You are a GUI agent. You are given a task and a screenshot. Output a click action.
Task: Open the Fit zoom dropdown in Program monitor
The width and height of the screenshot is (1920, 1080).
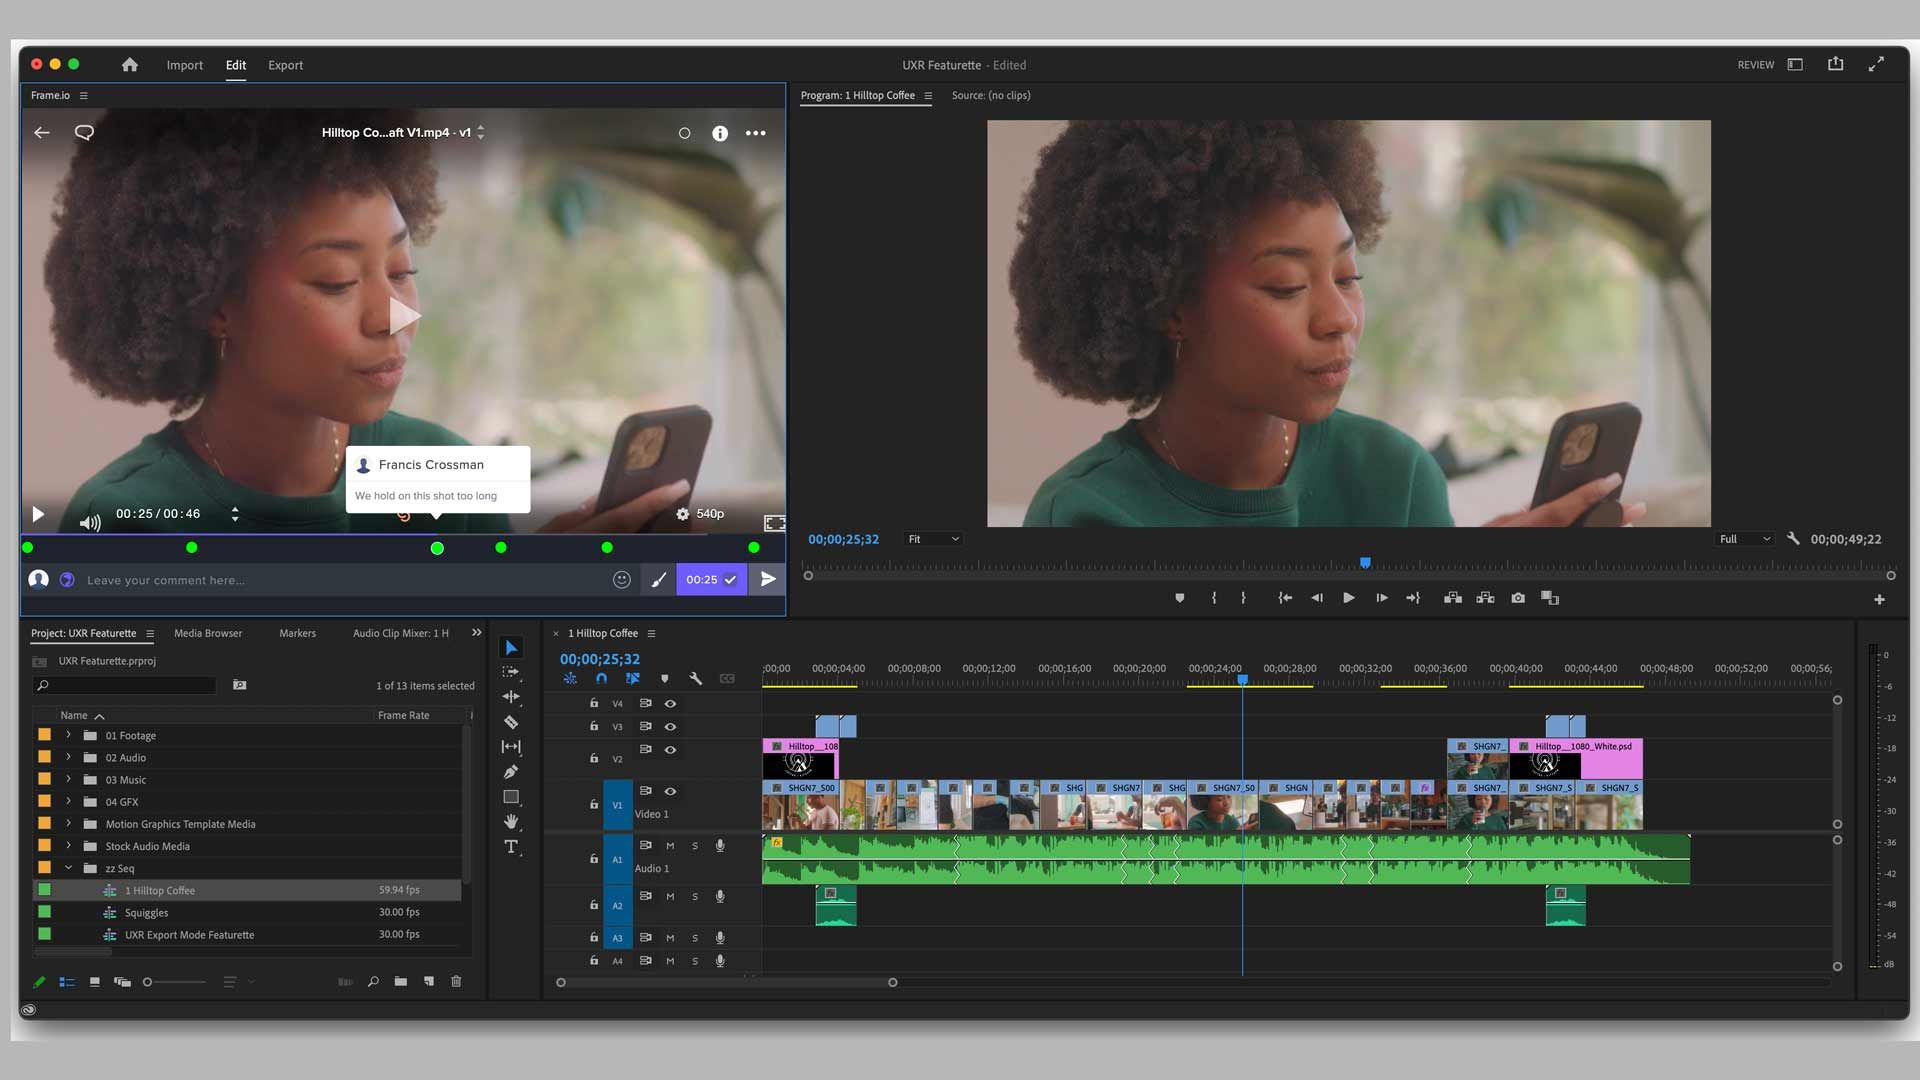(930, 539)
